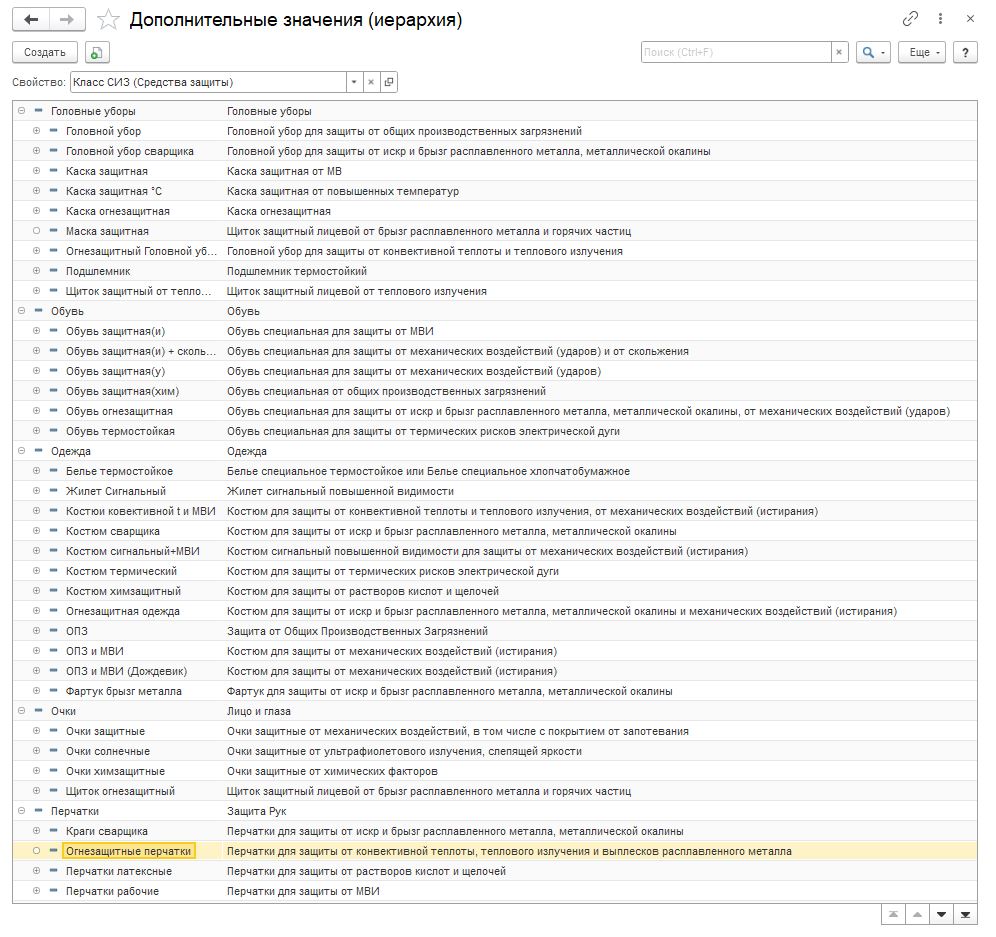Viewport: 996px width, 937px height.
Task: Click 'Обувь специальная для защиты от МВИ' text
Action: [x=330, y=331]
